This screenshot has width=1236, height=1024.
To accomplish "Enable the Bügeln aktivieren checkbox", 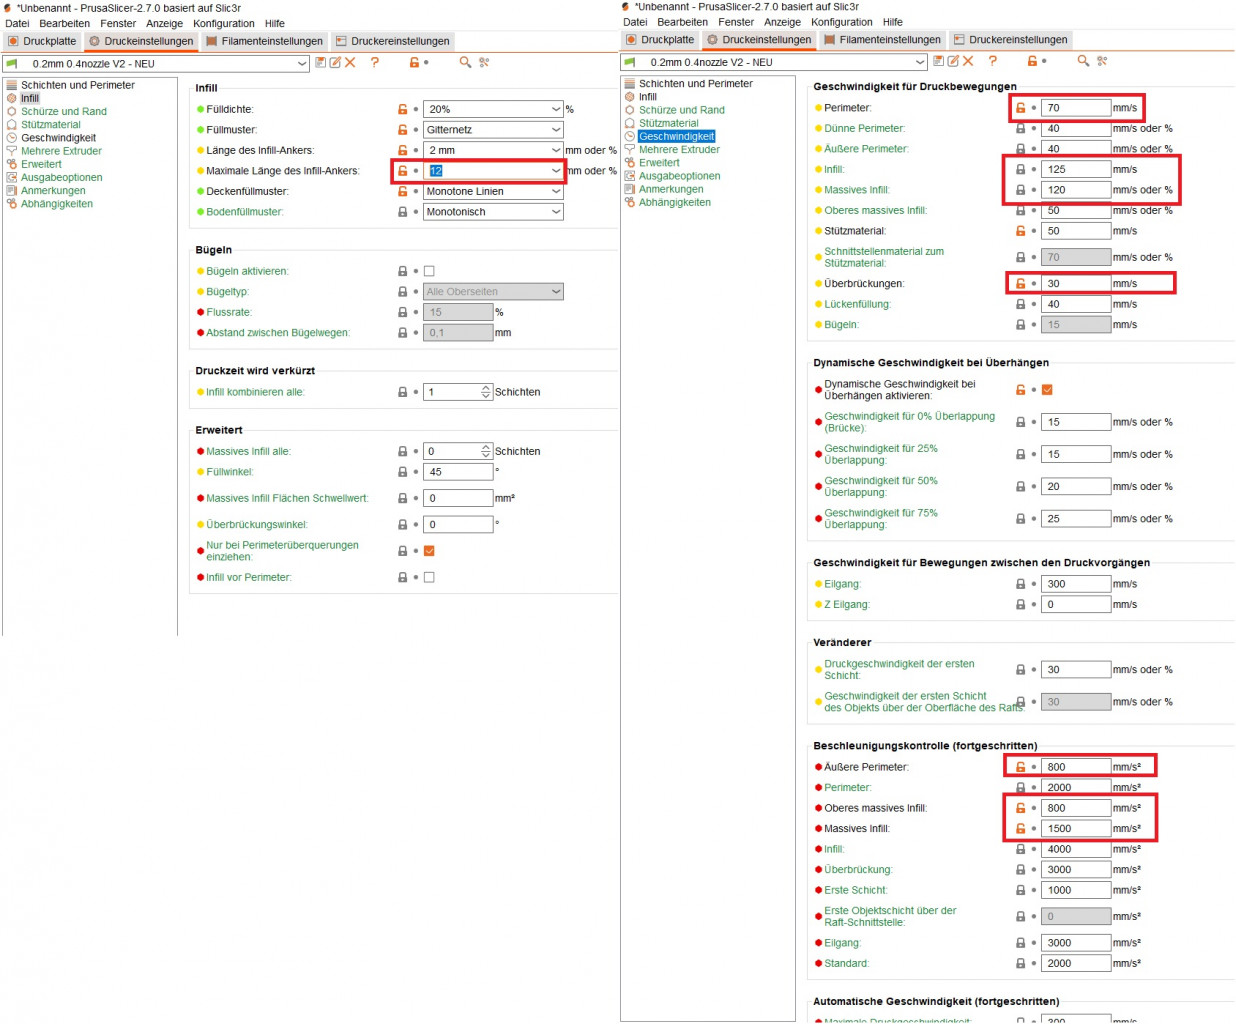I will pyautogui.click(x=429, y=271).
